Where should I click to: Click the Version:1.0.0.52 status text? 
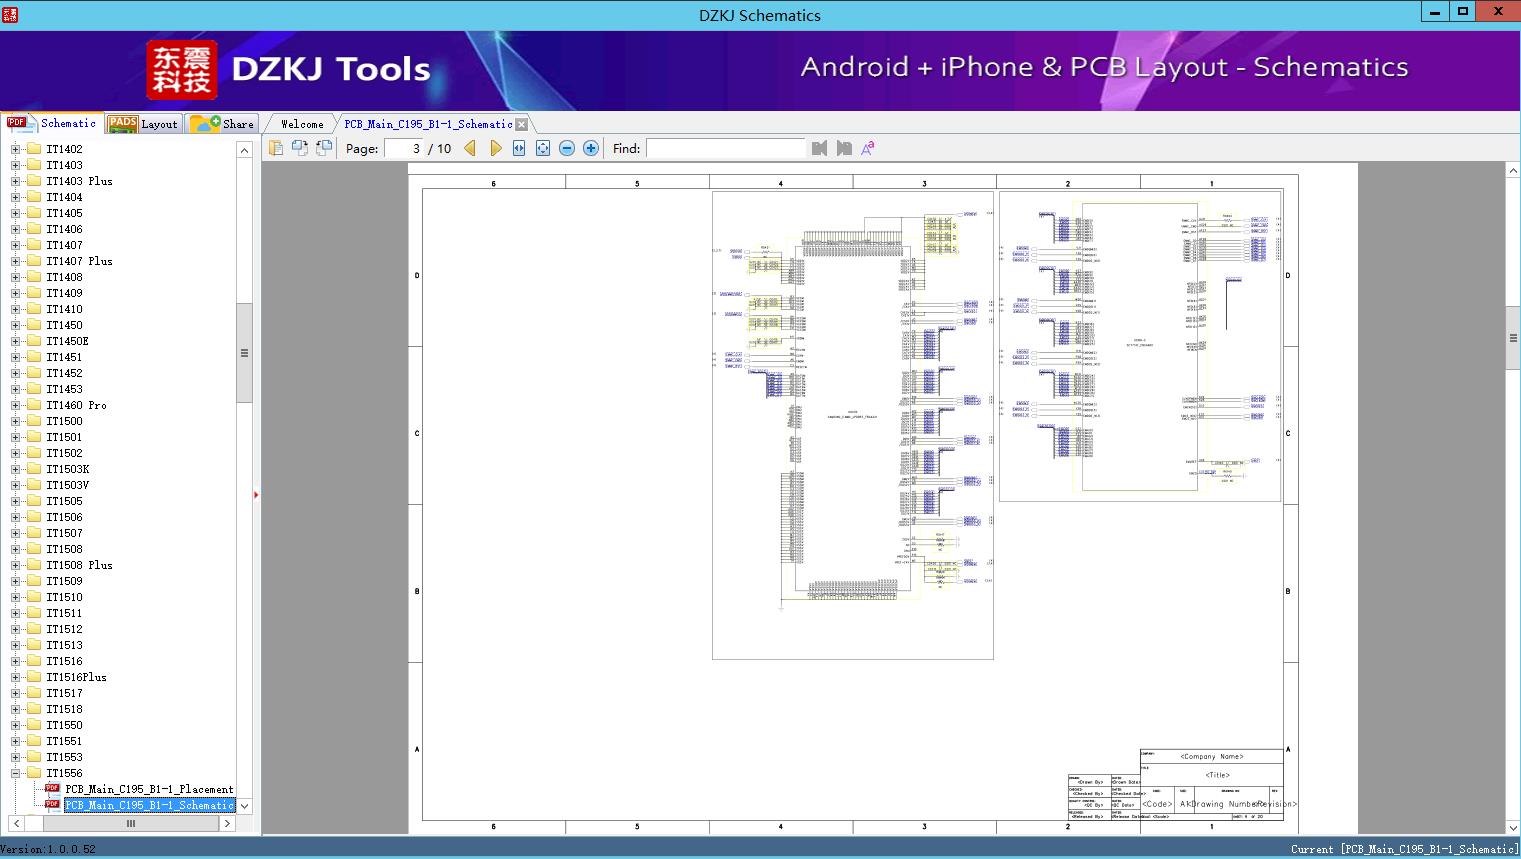(x=48, y=850)
